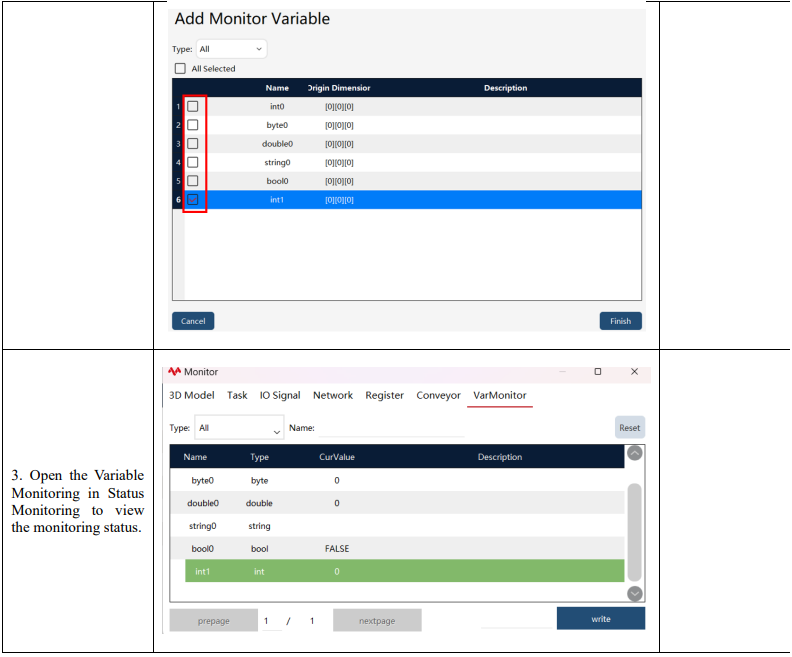Switch to the Register tab
792x657 pixels.
[384, 395]
